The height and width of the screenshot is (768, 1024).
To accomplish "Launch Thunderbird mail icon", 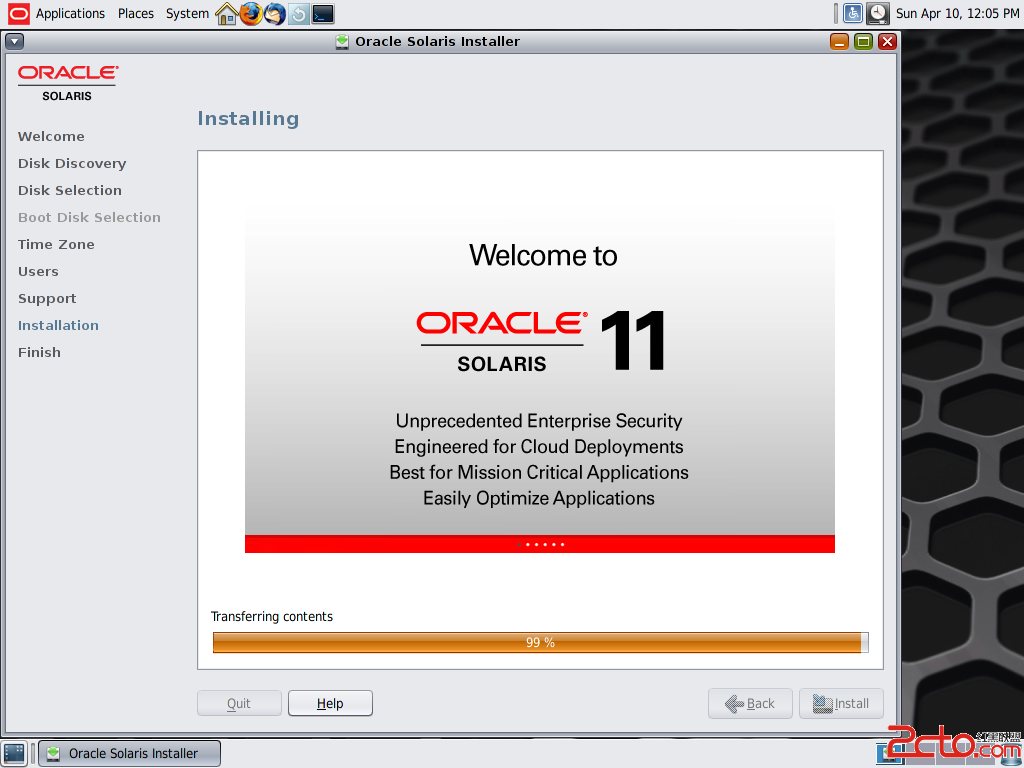I will tap(275, 14).
